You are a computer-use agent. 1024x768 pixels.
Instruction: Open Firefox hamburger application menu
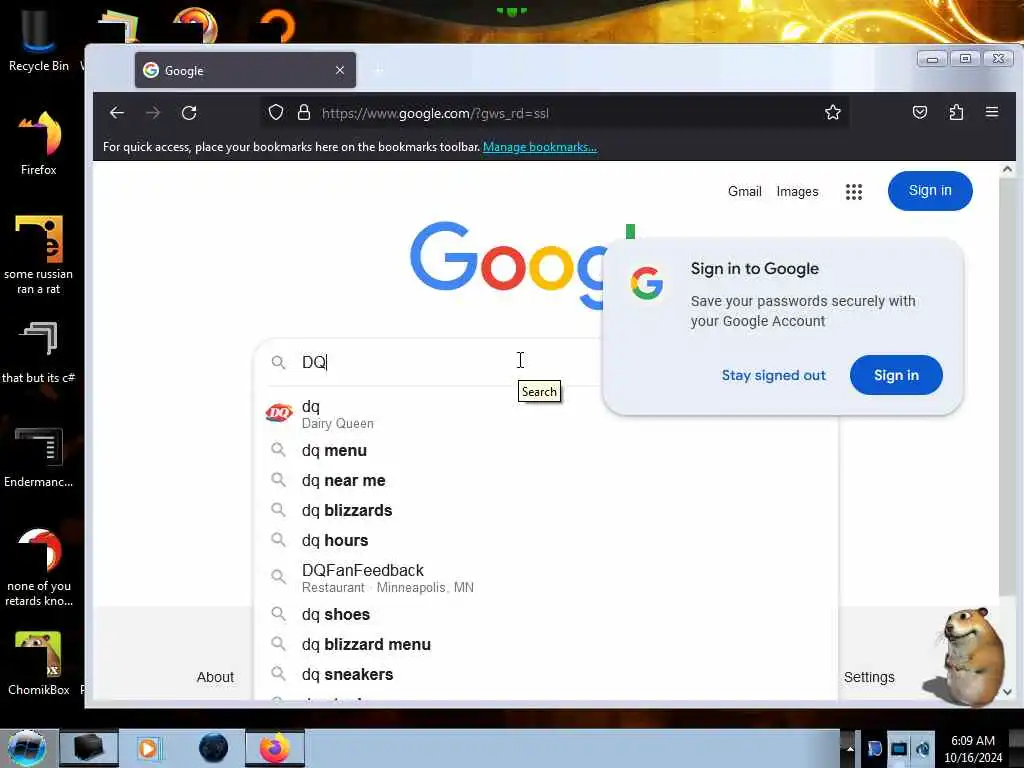[x=992, y=112]
